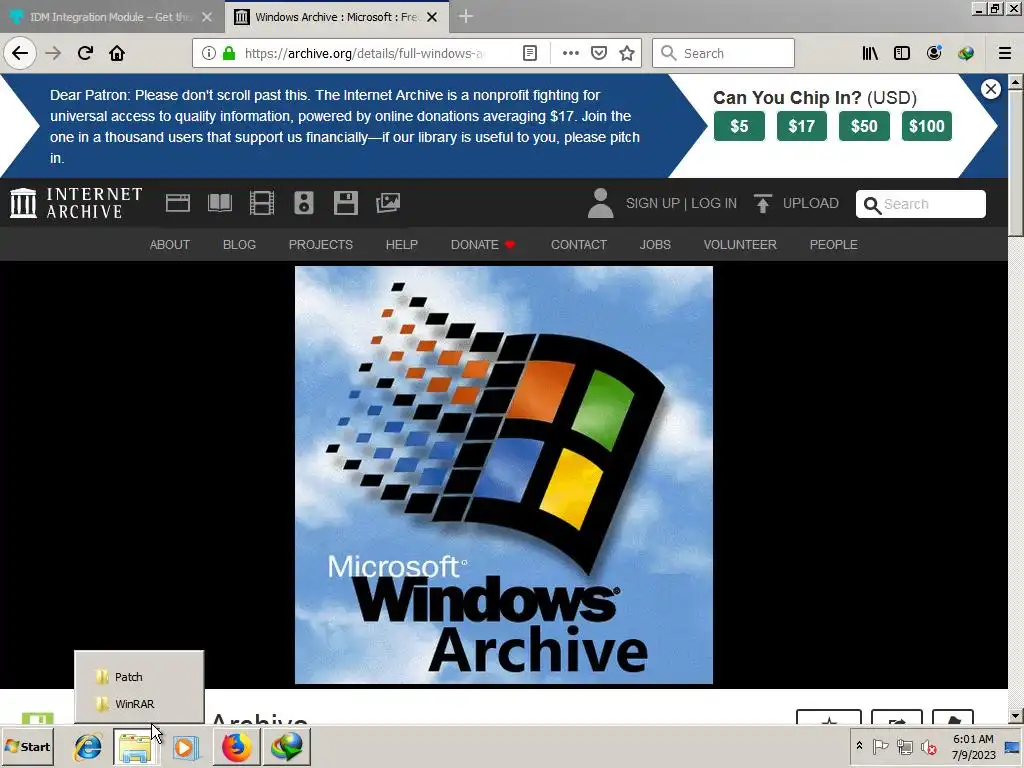Open the Firefox library icon

870,54
